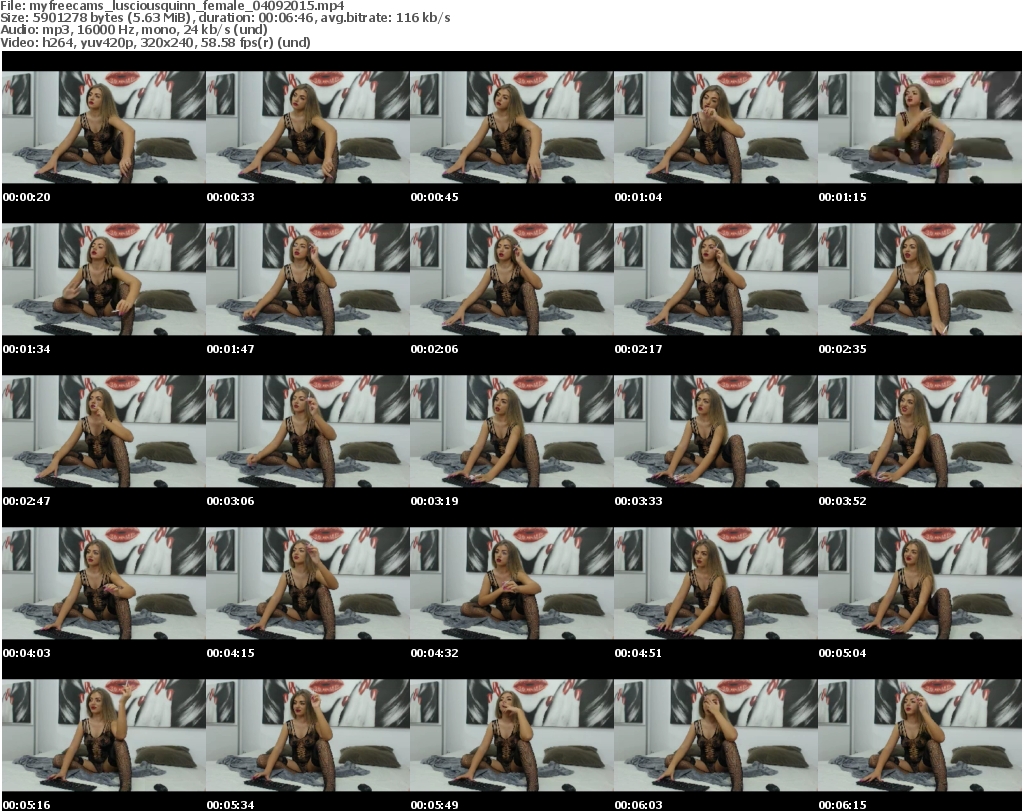Select the thumbnail frame at 00:00:45

pyautogui.click(x=511, y=127)
